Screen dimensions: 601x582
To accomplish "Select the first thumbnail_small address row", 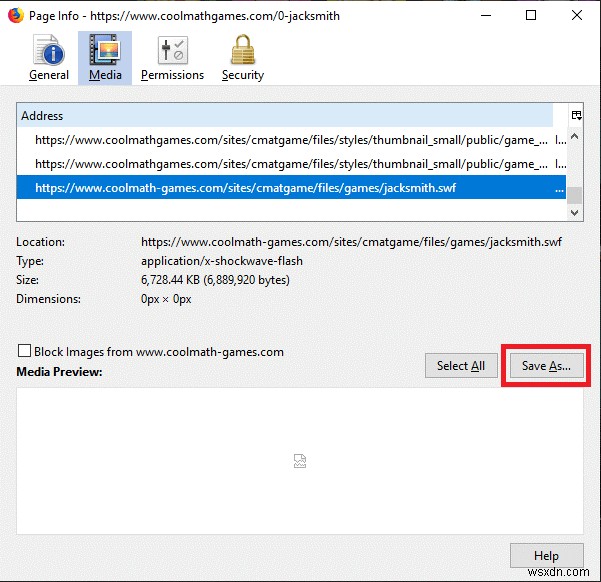I will coord(291,140).
